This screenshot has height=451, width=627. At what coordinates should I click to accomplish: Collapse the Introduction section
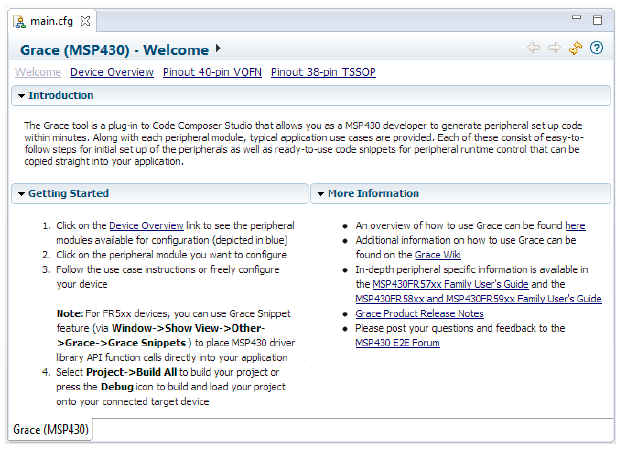(22, 96)
